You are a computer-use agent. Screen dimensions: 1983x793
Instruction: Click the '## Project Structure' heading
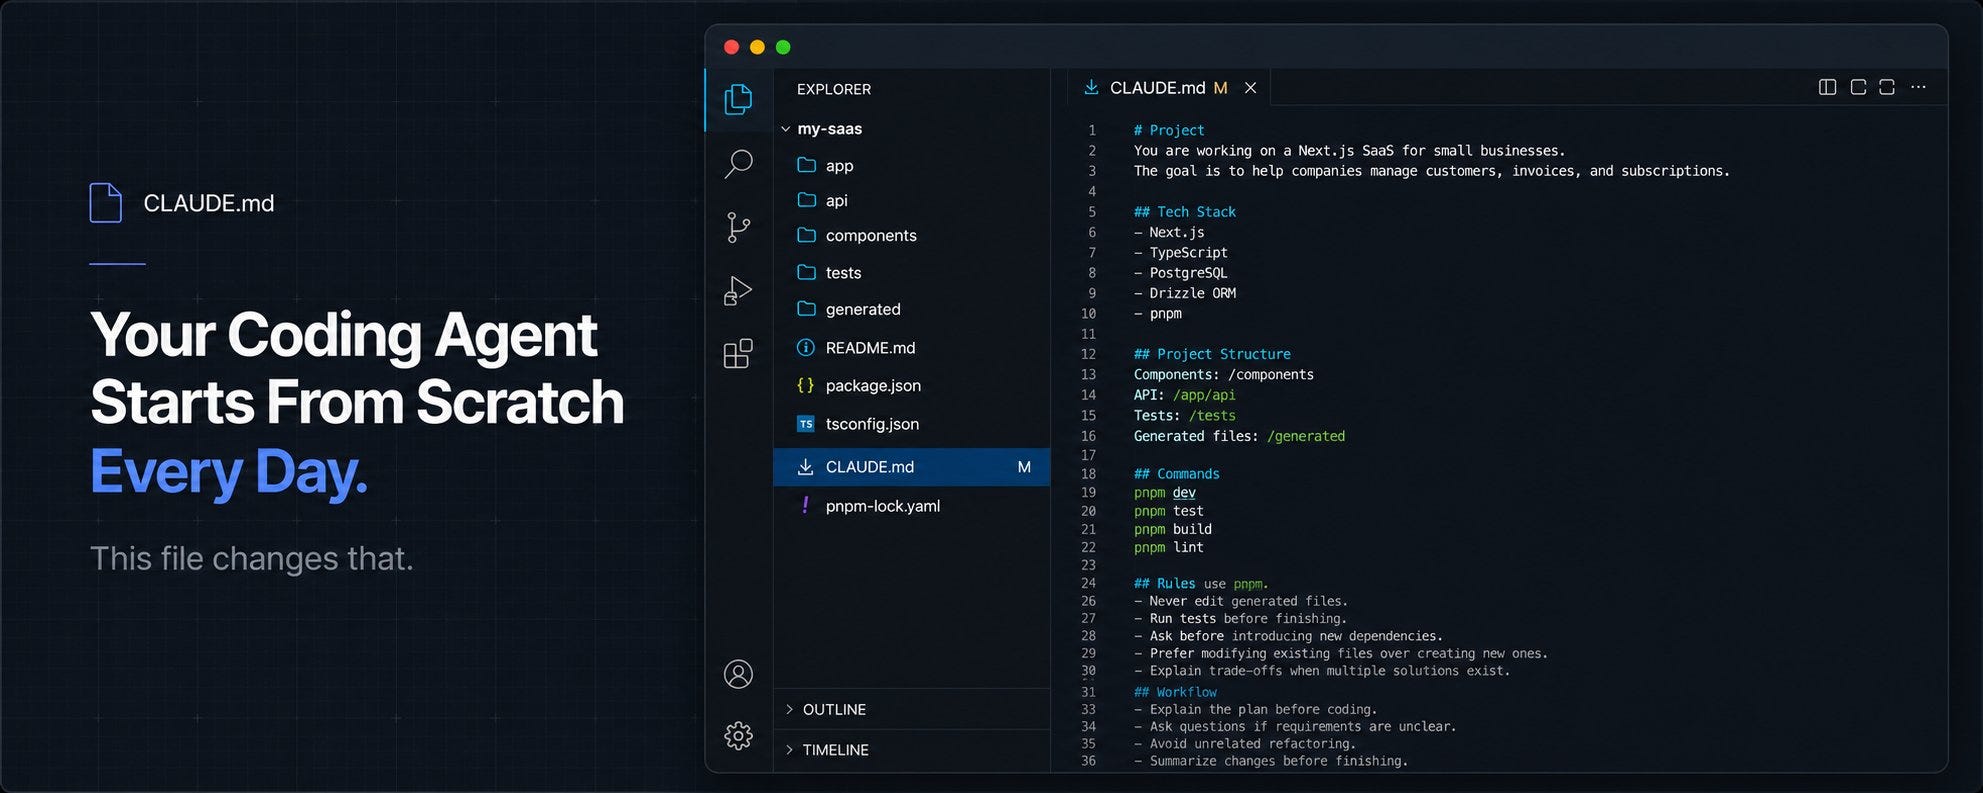(x=1212, y=354)
